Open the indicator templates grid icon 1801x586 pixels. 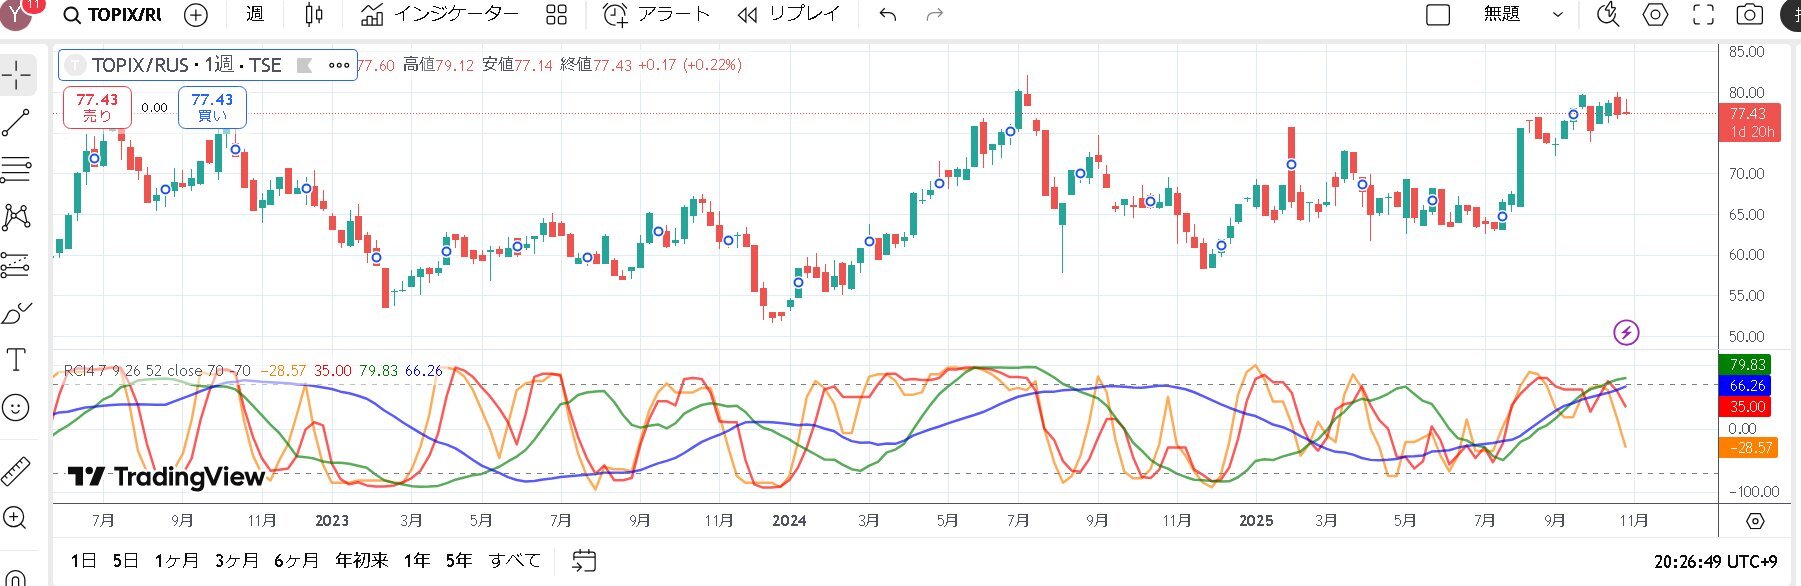point(556,15)
